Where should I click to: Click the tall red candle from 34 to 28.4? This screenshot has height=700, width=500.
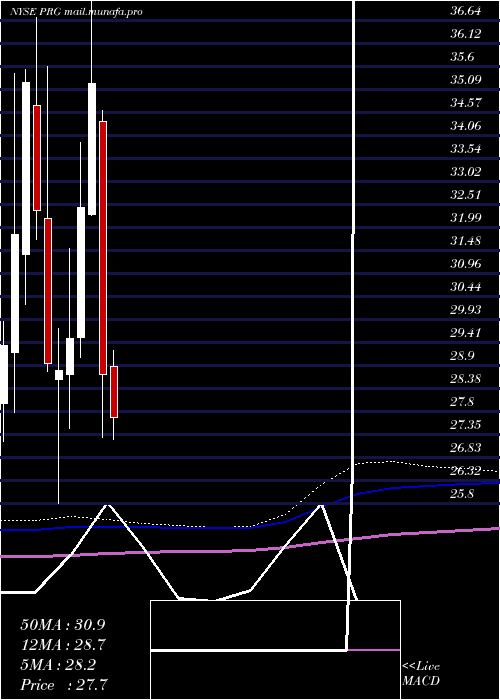(103, 248)
